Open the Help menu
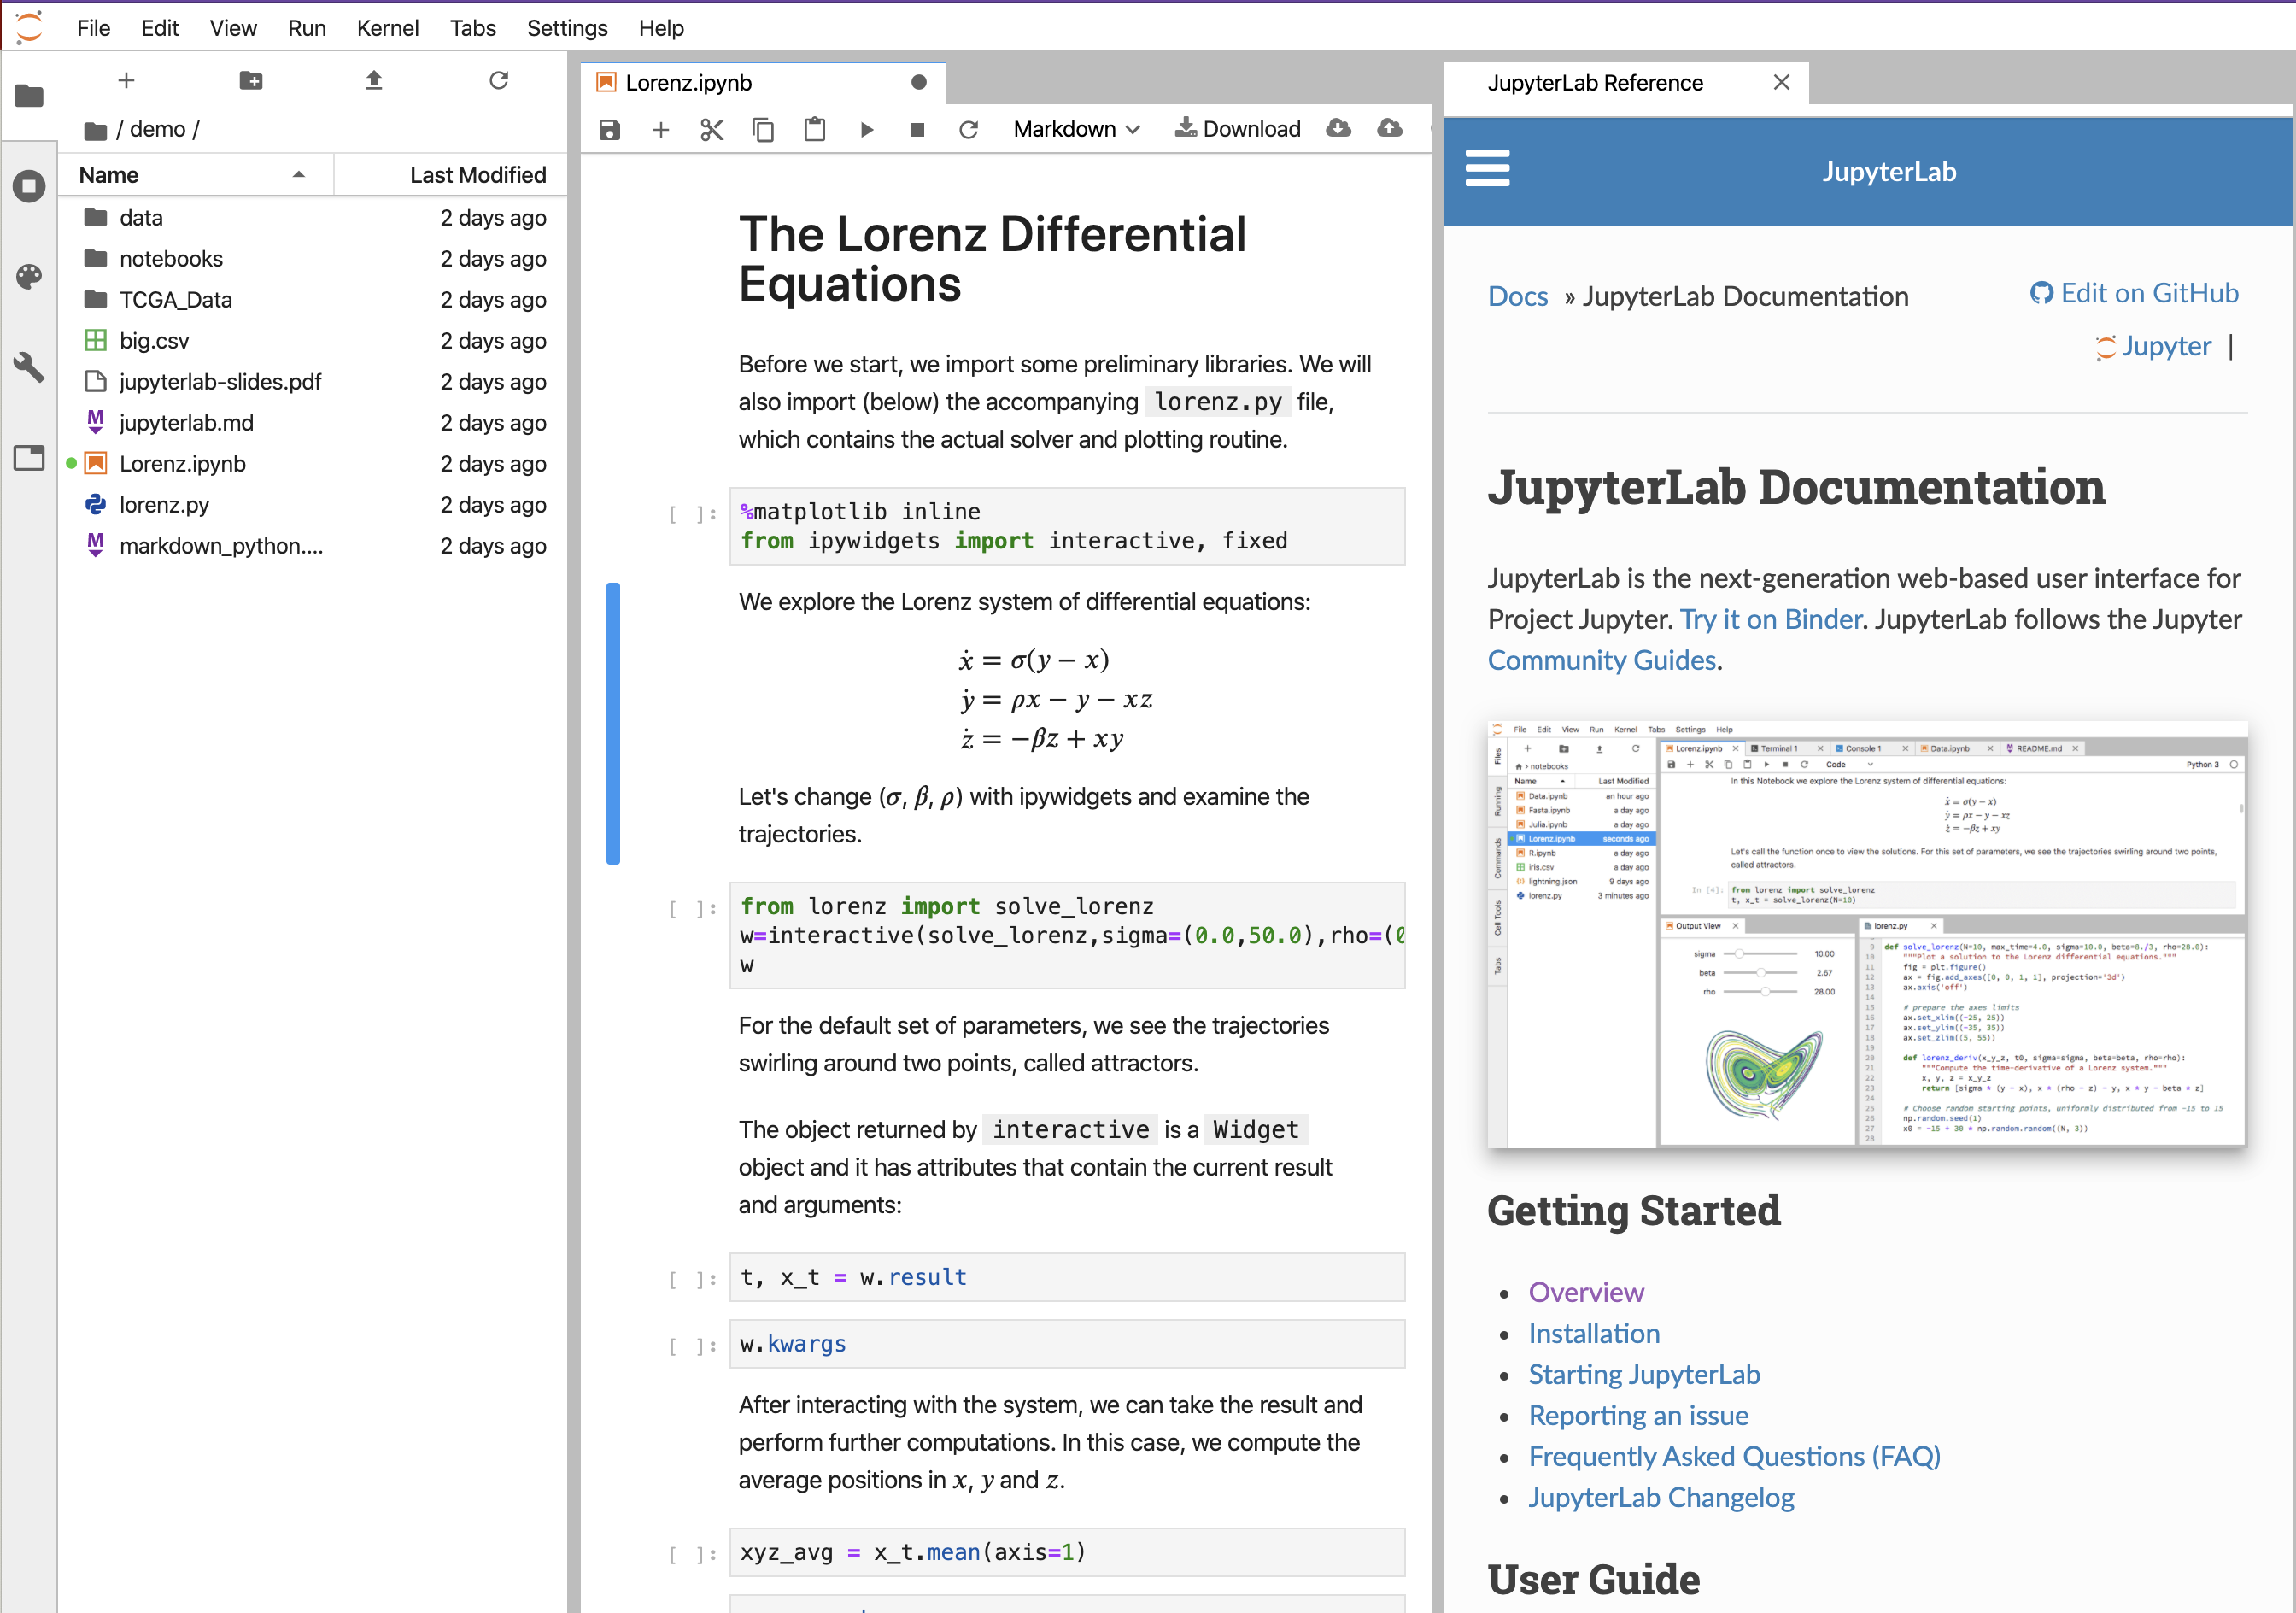The height and width of the screenshot is (1613, 2296). click(661, 28)
